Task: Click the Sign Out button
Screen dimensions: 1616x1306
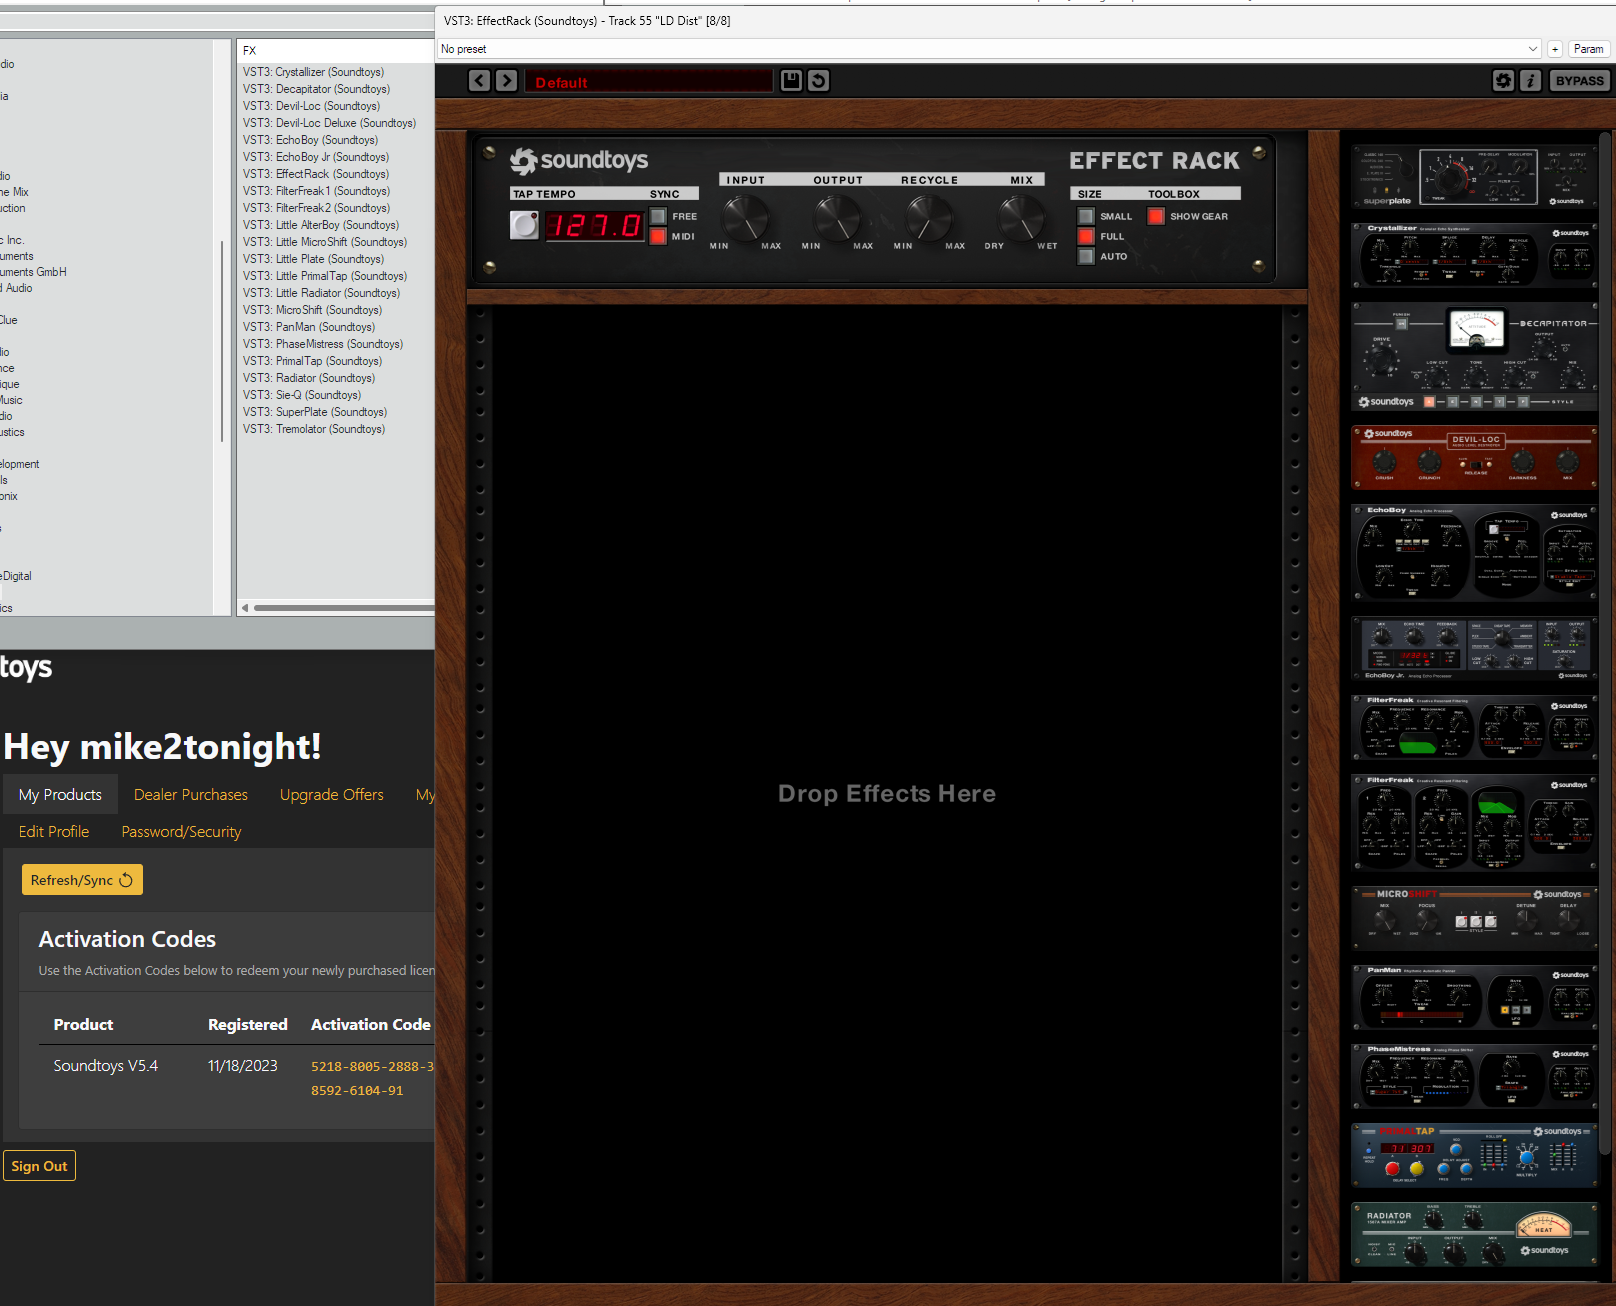Action: pos(39,1166)
